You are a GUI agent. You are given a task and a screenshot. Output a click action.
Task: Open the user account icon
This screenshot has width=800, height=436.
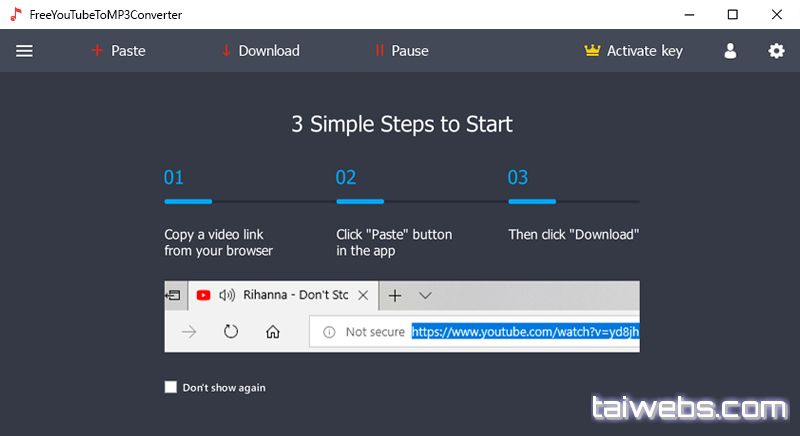tap(730, 51)
